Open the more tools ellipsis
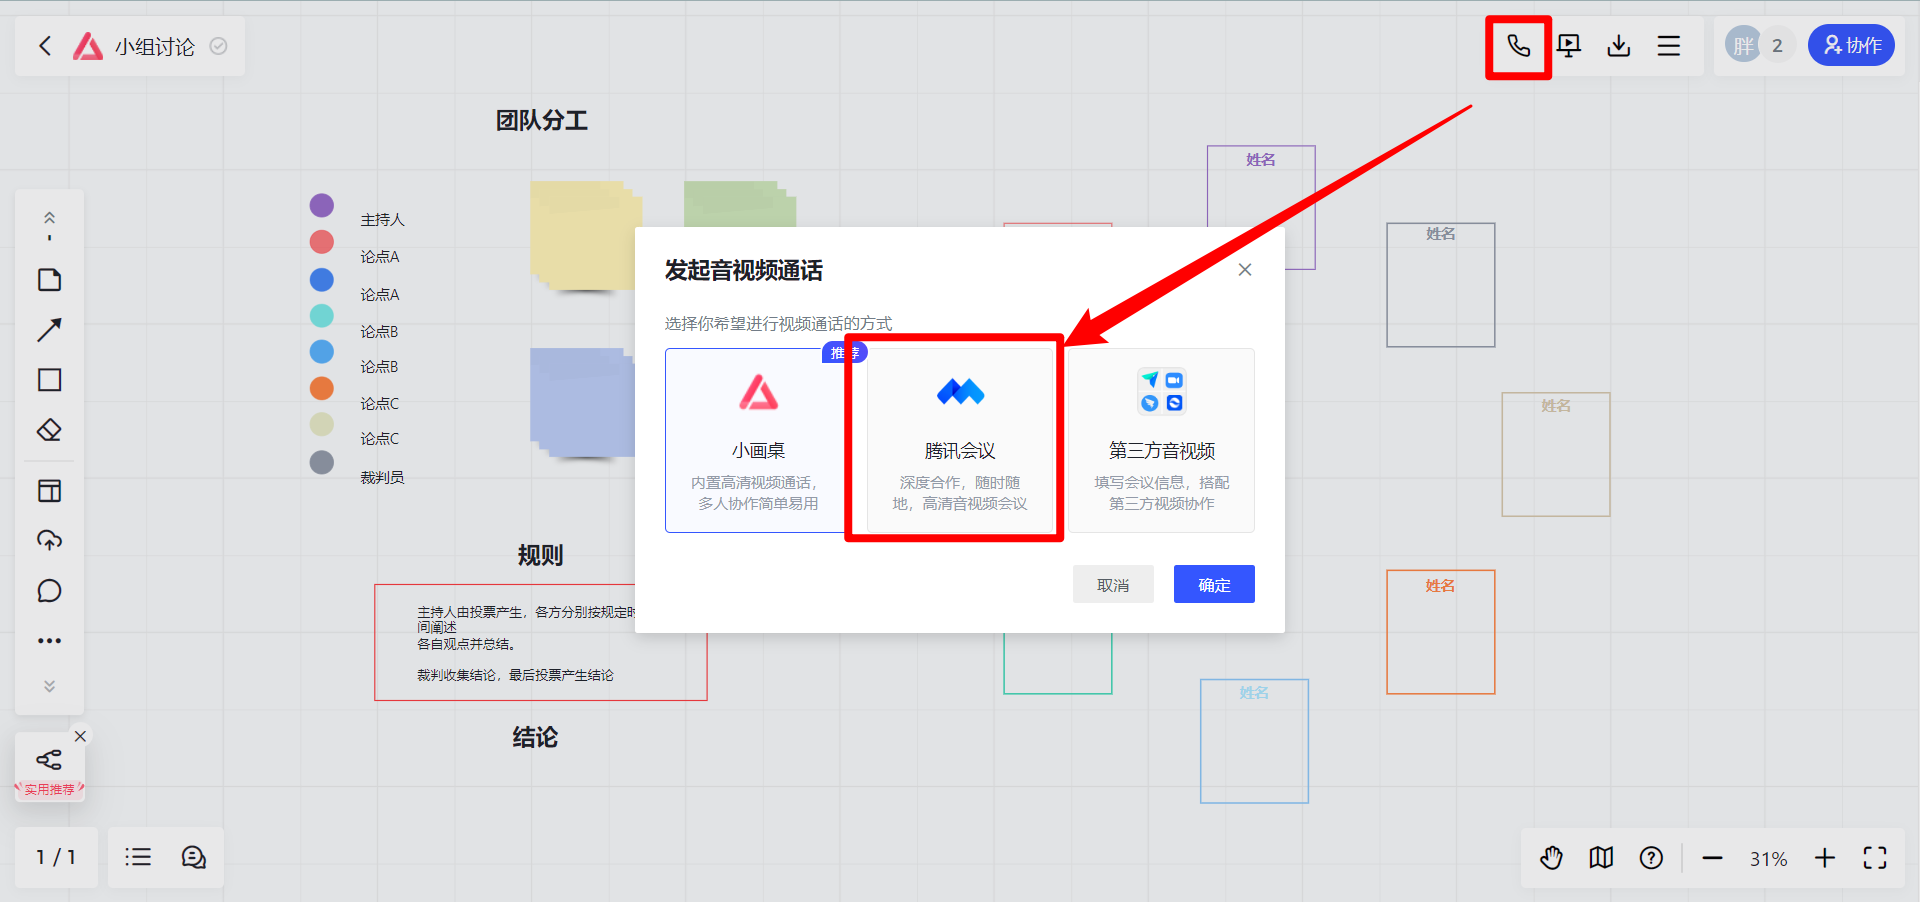The height and width of the screenshot is (902, 1920). click(49, 641)
